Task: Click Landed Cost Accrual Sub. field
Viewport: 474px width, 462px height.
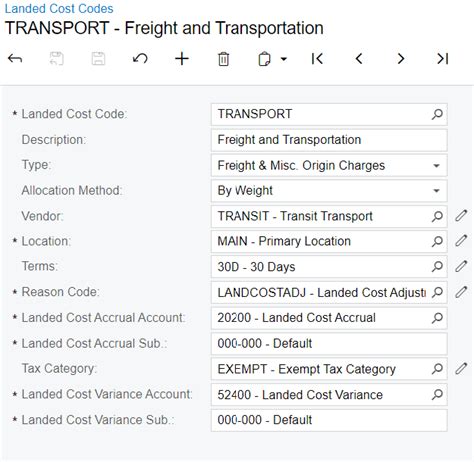Action: 329,343
